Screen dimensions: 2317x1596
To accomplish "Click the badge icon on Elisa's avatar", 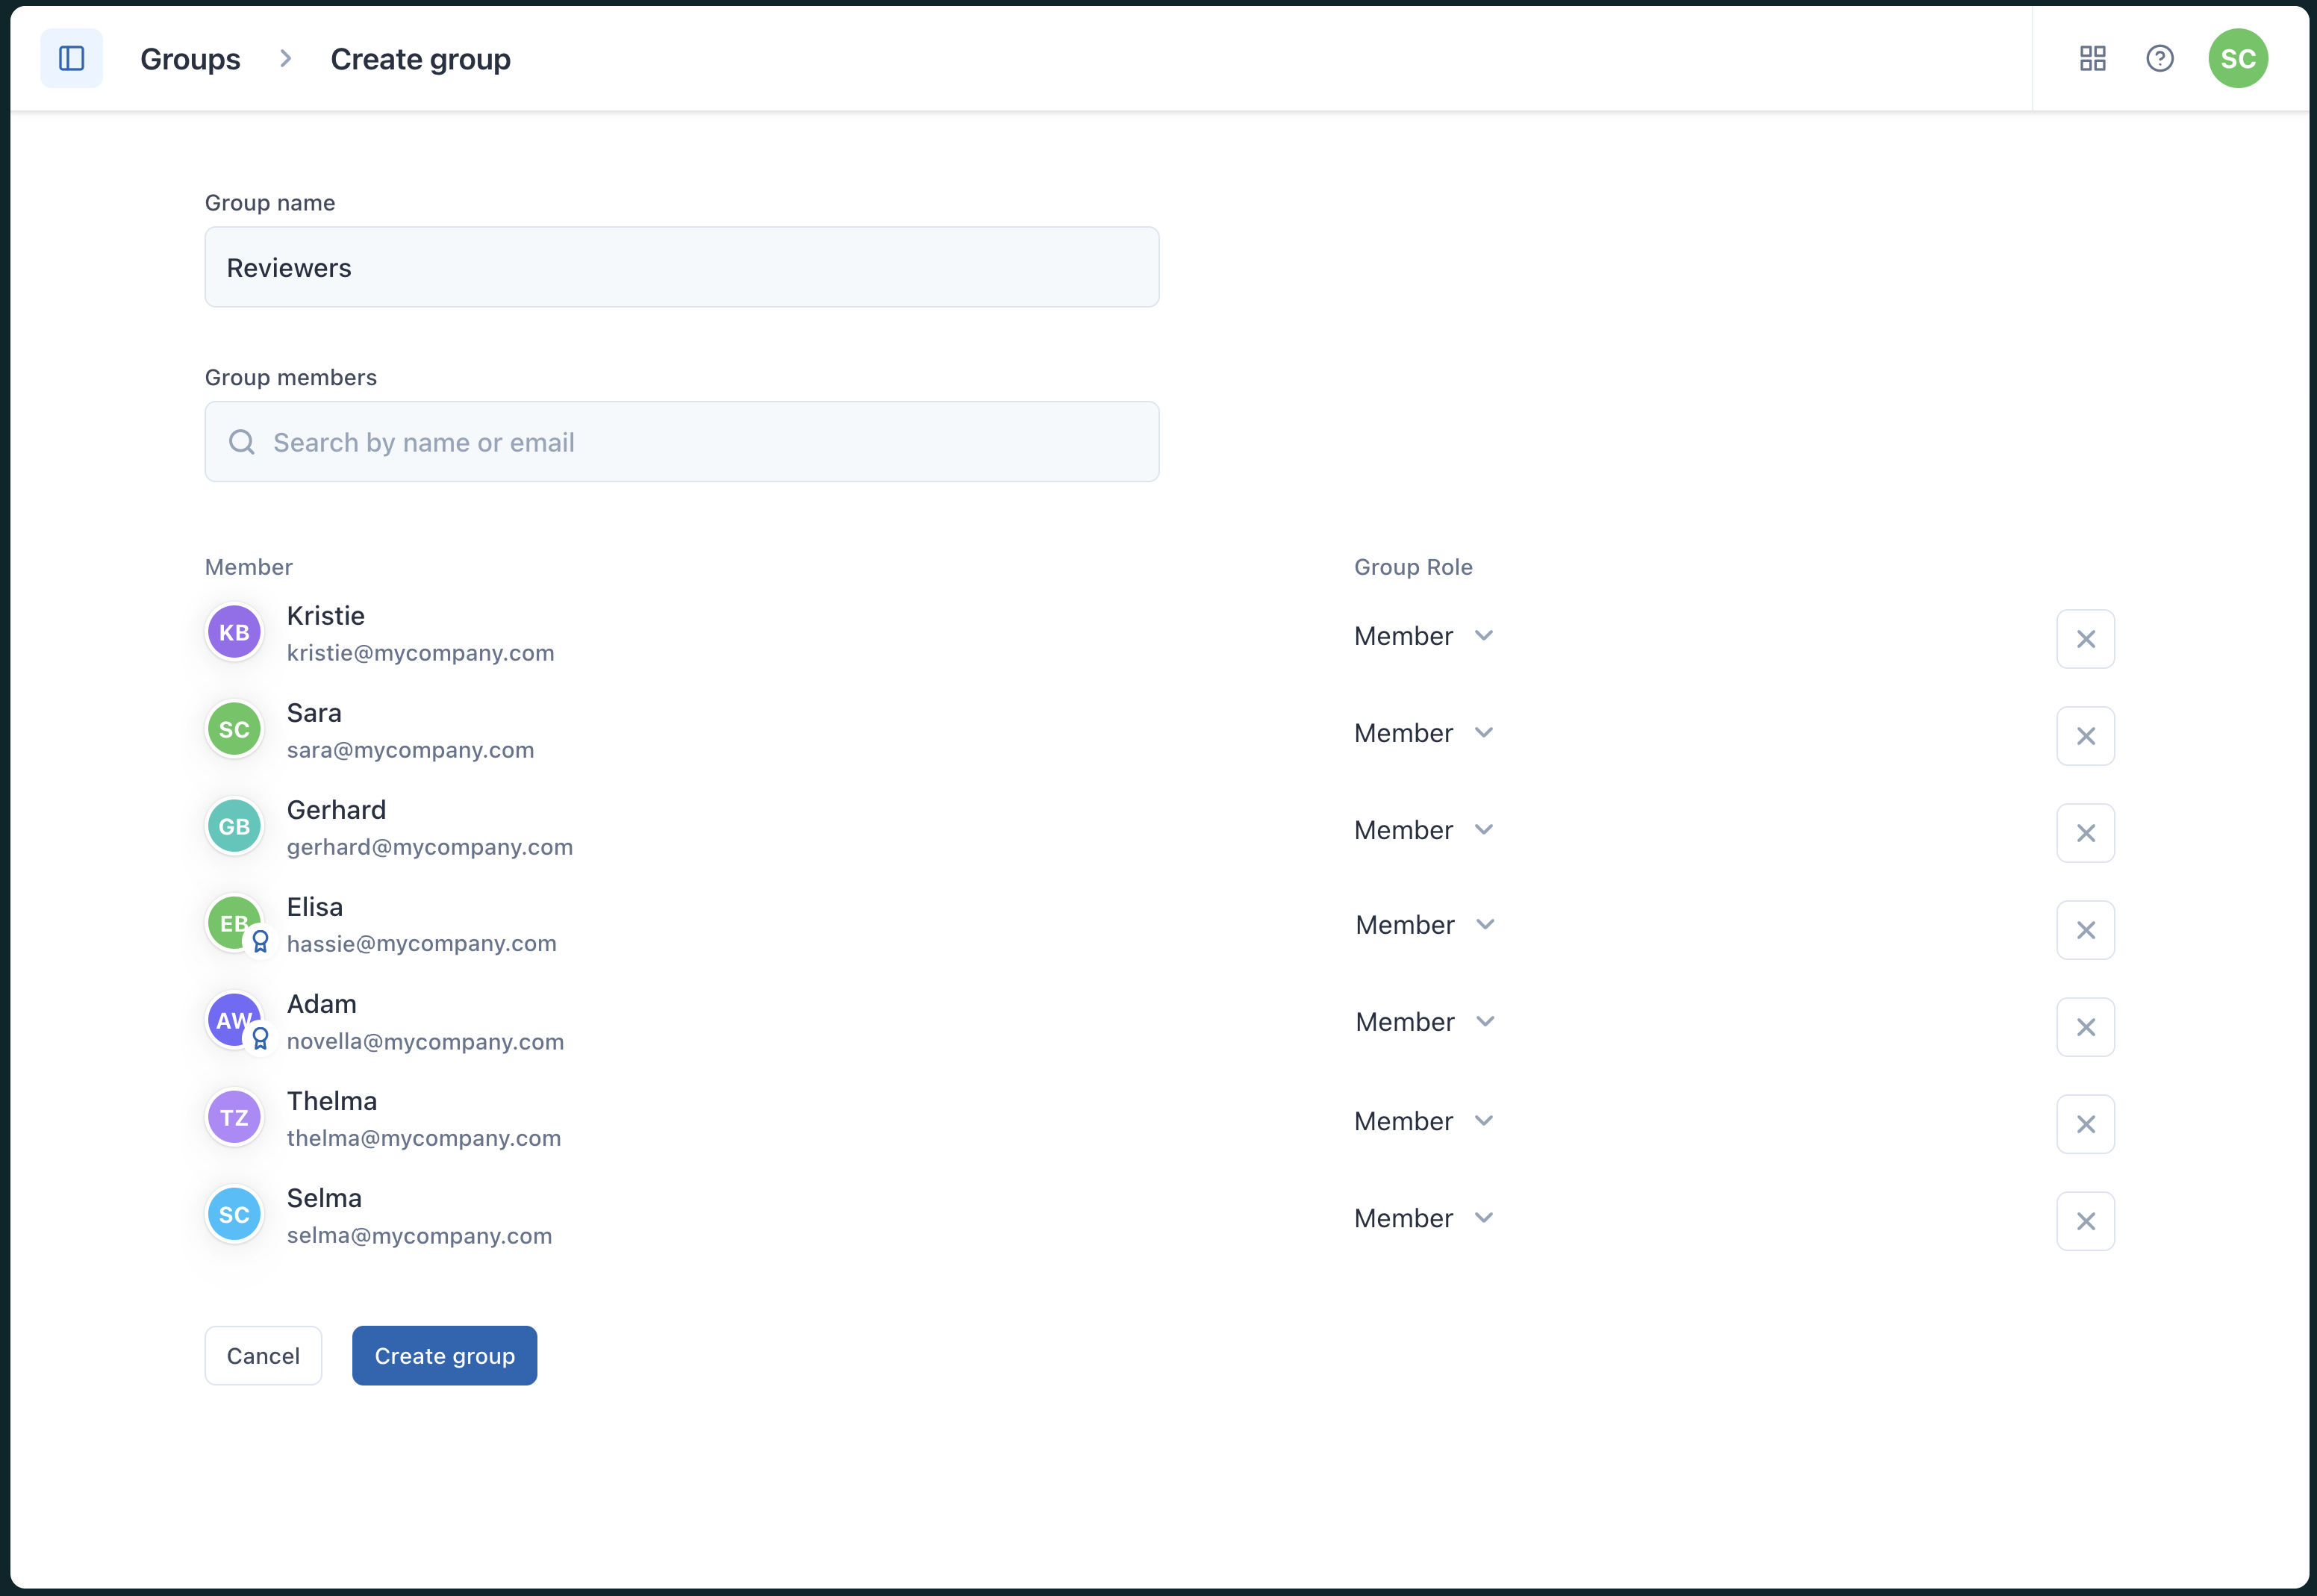I will (x=260, y=942).
